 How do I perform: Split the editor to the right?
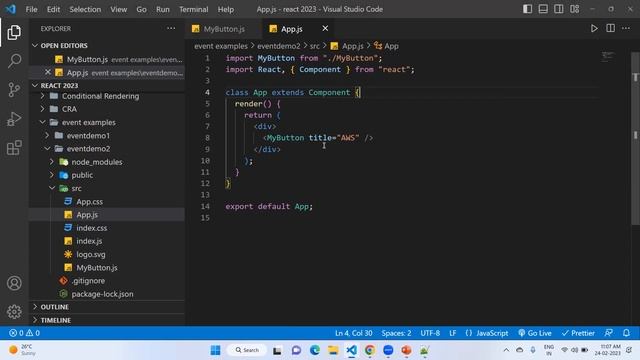tap(610, 29)
